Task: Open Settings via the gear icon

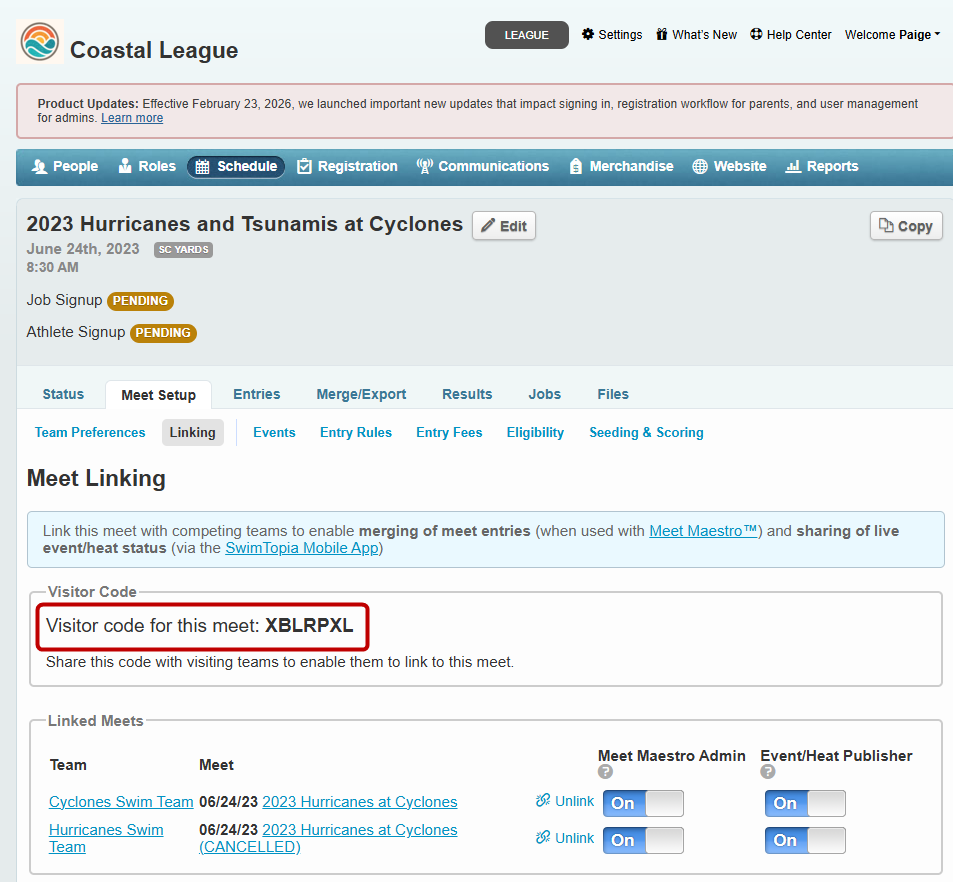Action: click(588, 34)
